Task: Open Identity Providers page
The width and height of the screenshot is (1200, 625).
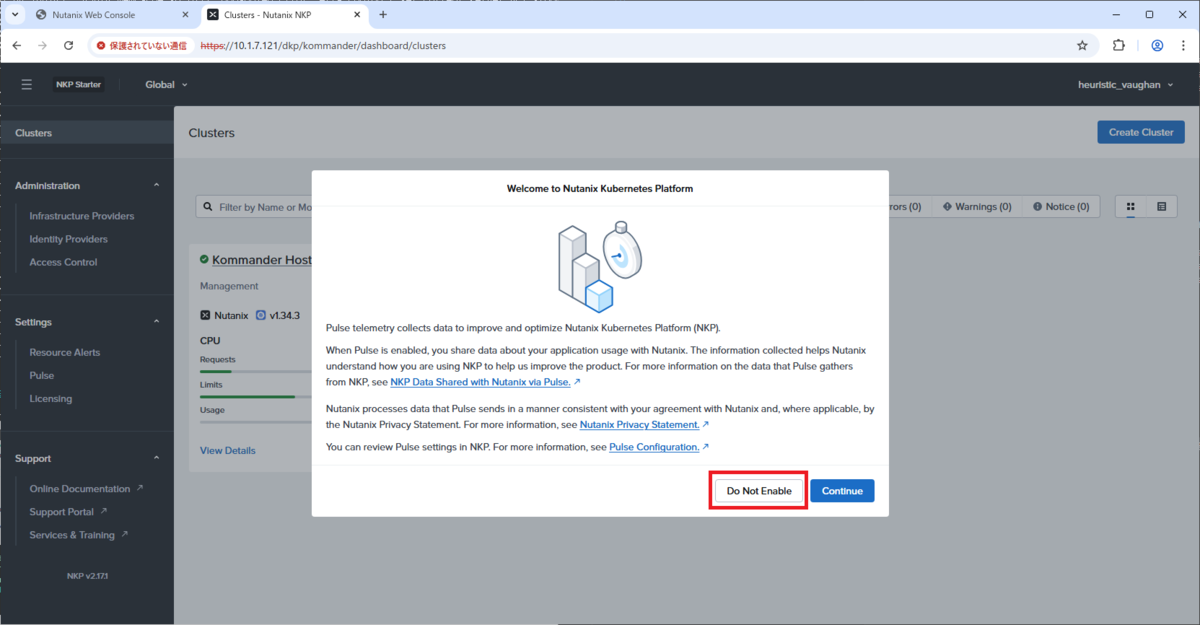Action: pos(69,239)
